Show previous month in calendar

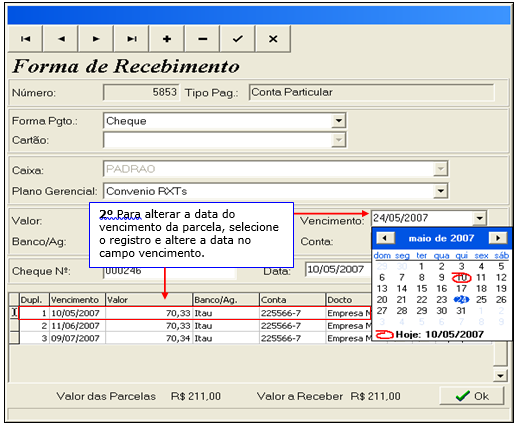tap(385, 238)
